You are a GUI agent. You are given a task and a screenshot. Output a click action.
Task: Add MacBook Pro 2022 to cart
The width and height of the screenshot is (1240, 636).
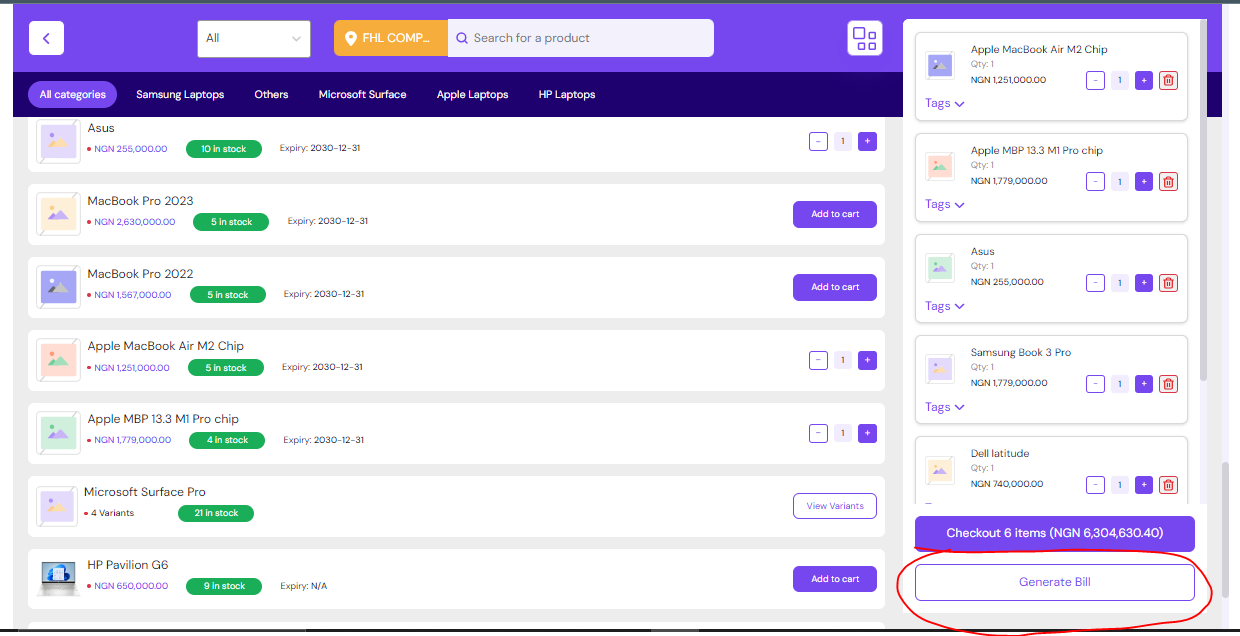tap(835, 287)
